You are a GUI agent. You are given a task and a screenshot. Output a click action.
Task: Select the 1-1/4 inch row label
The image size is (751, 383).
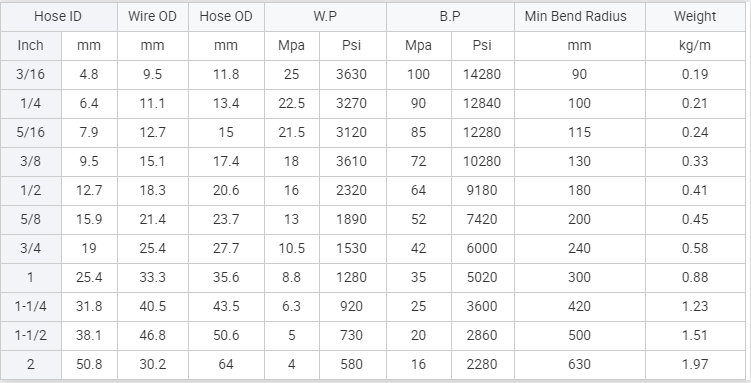[31, 306]
